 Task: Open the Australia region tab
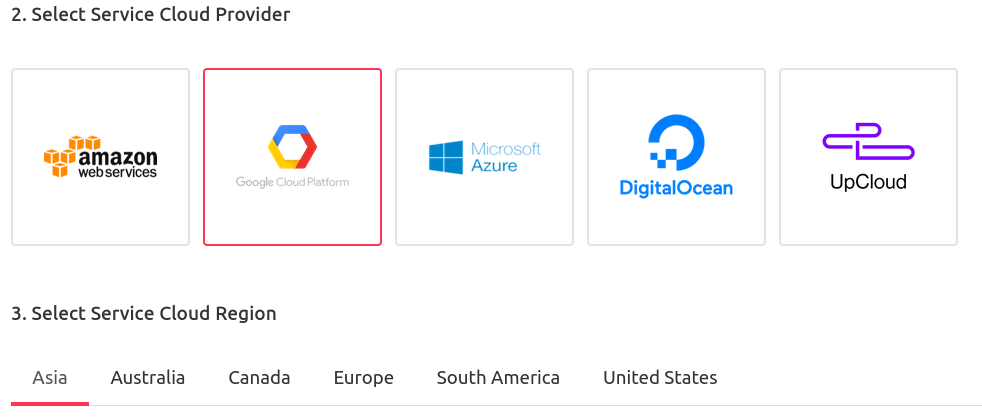(x=148, y=378)
